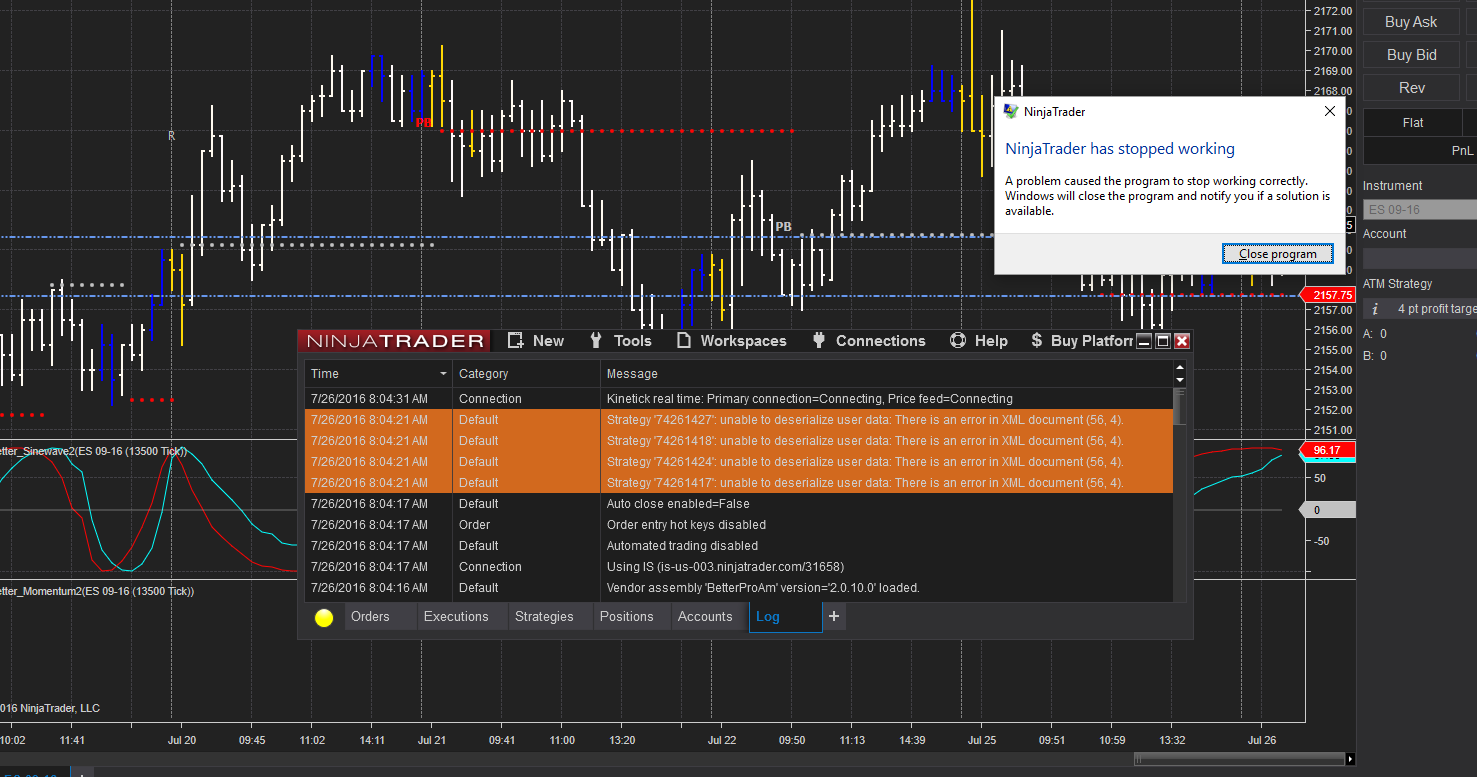
Task: Select the Strategy '74261424' error row
Action: click(738, 462)
